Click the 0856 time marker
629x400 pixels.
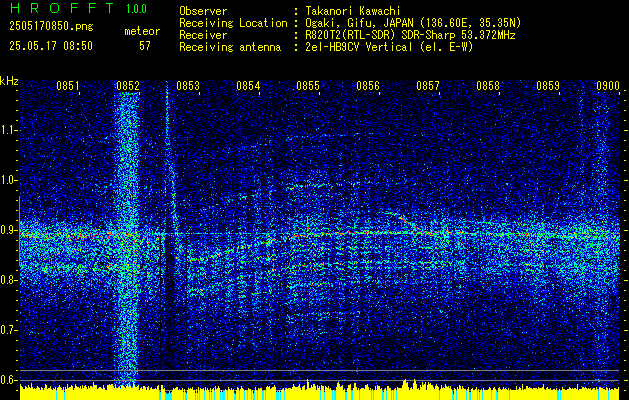(368, 85)
